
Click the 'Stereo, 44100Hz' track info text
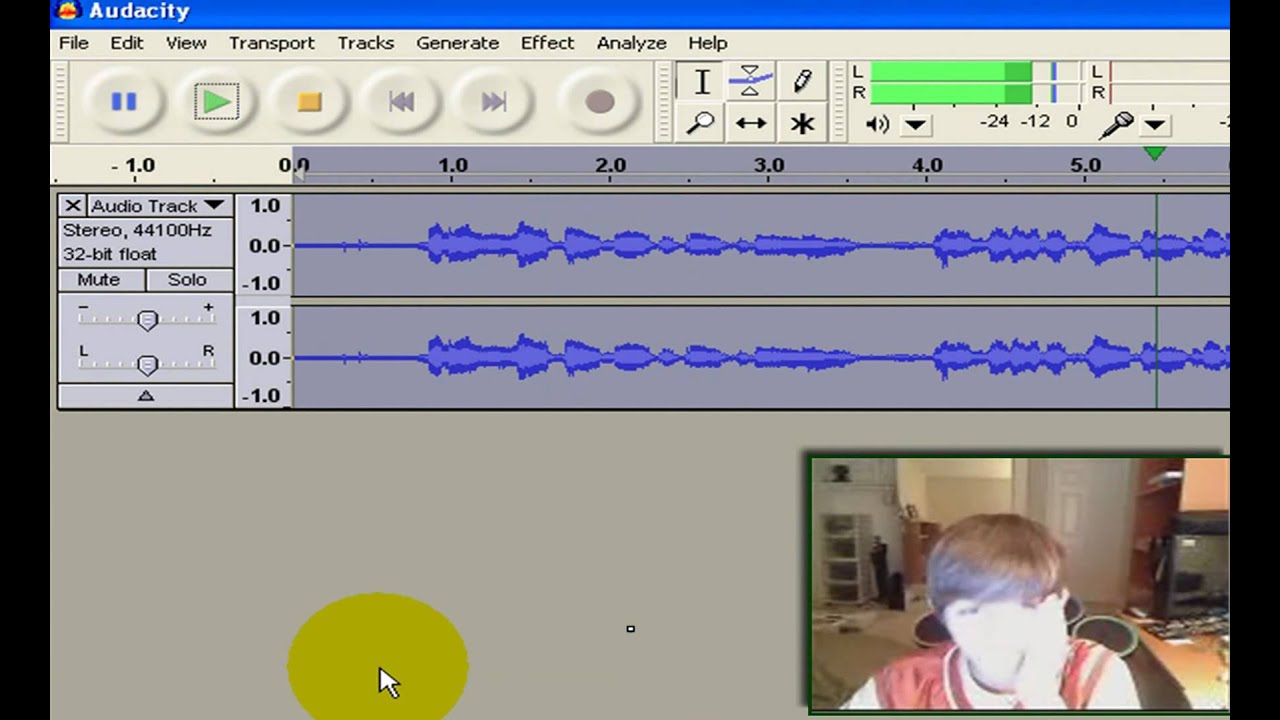[x=137, y=230]
